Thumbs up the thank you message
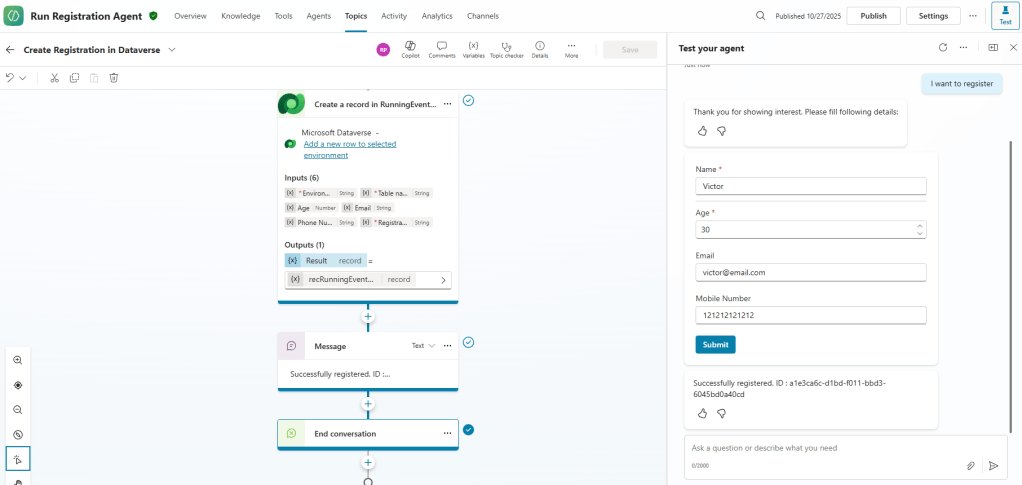 click(x=702, y=131)
